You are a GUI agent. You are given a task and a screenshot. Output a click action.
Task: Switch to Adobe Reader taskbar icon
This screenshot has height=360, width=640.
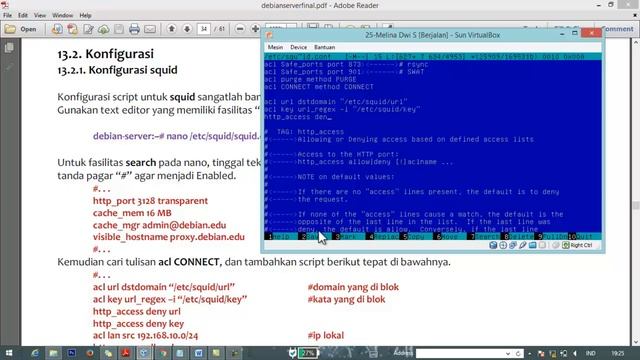(x=126, y=353)
